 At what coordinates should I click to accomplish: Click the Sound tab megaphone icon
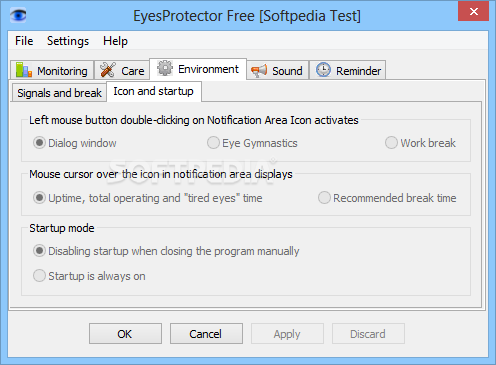(259, 70)
